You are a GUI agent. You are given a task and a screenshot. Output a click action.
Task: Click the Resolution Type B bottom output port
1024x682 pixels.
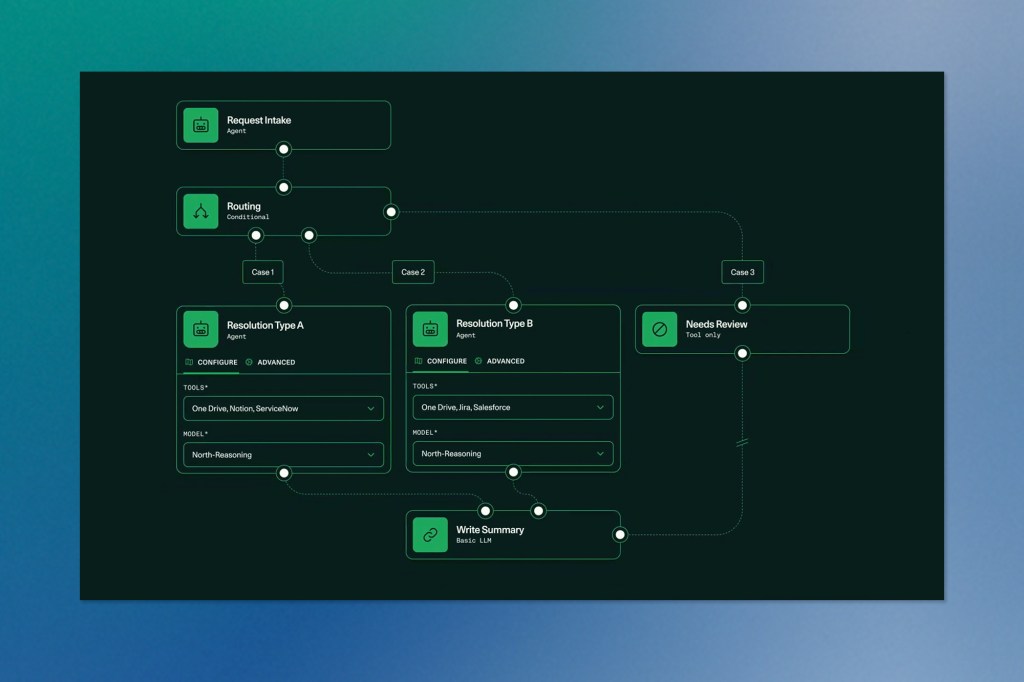[x=513, y=472]
